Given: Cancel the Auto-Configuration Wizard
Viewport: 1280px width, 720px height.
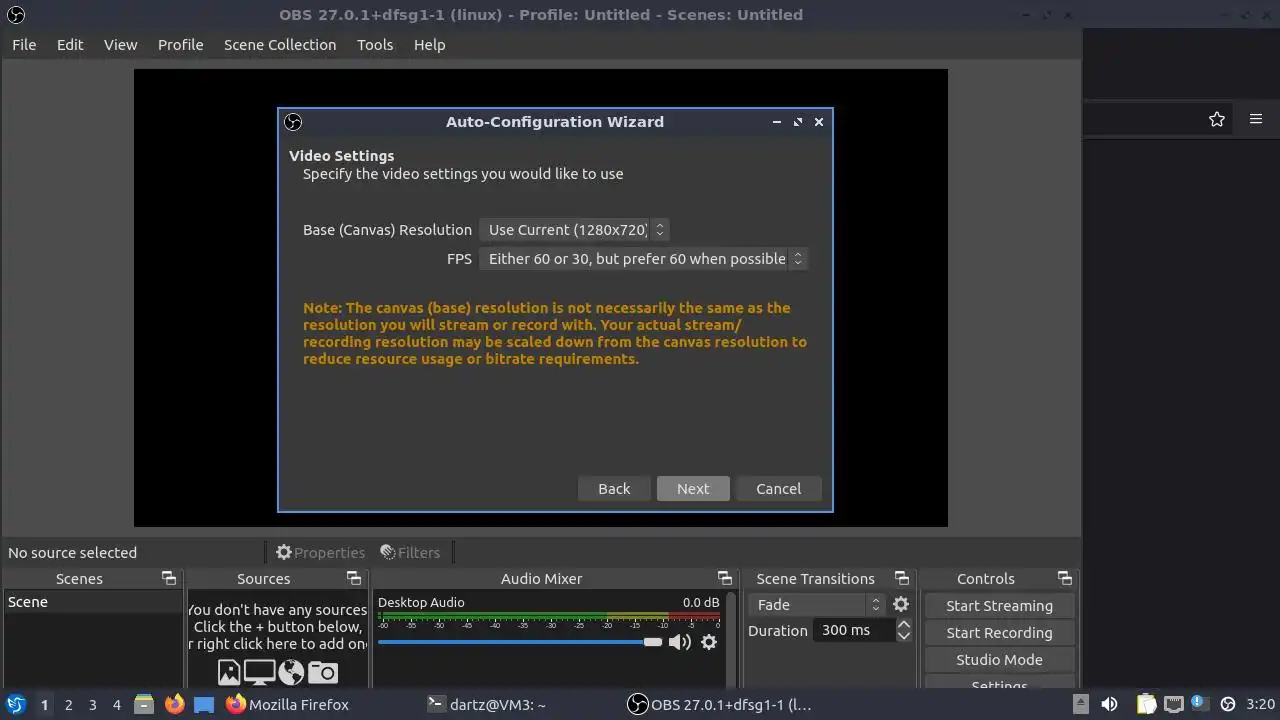Looking at the screenshot, I should click(x=778, y=489).
